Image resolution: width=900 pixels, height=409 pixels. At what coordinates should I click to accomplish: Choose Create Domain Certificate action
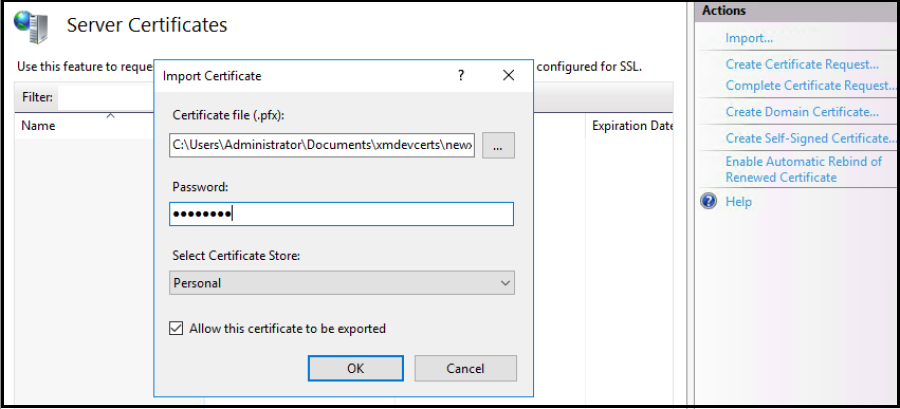click(802, 112)
